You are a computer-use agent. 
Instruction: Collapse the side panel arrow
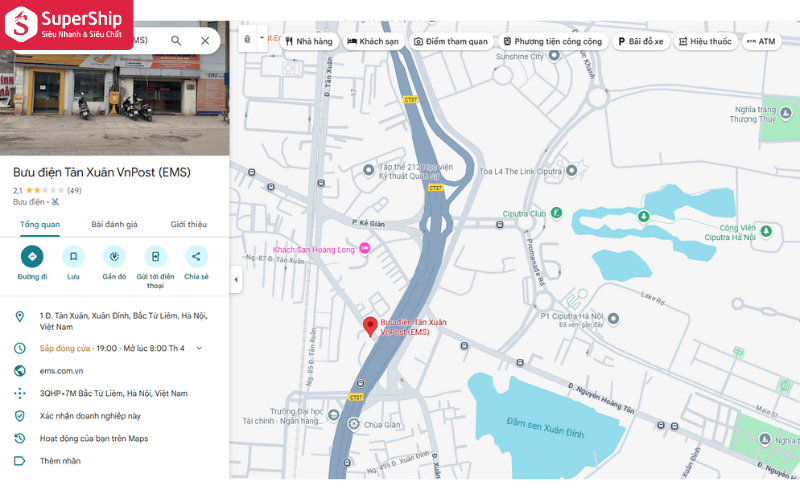(x=236, y=280)
